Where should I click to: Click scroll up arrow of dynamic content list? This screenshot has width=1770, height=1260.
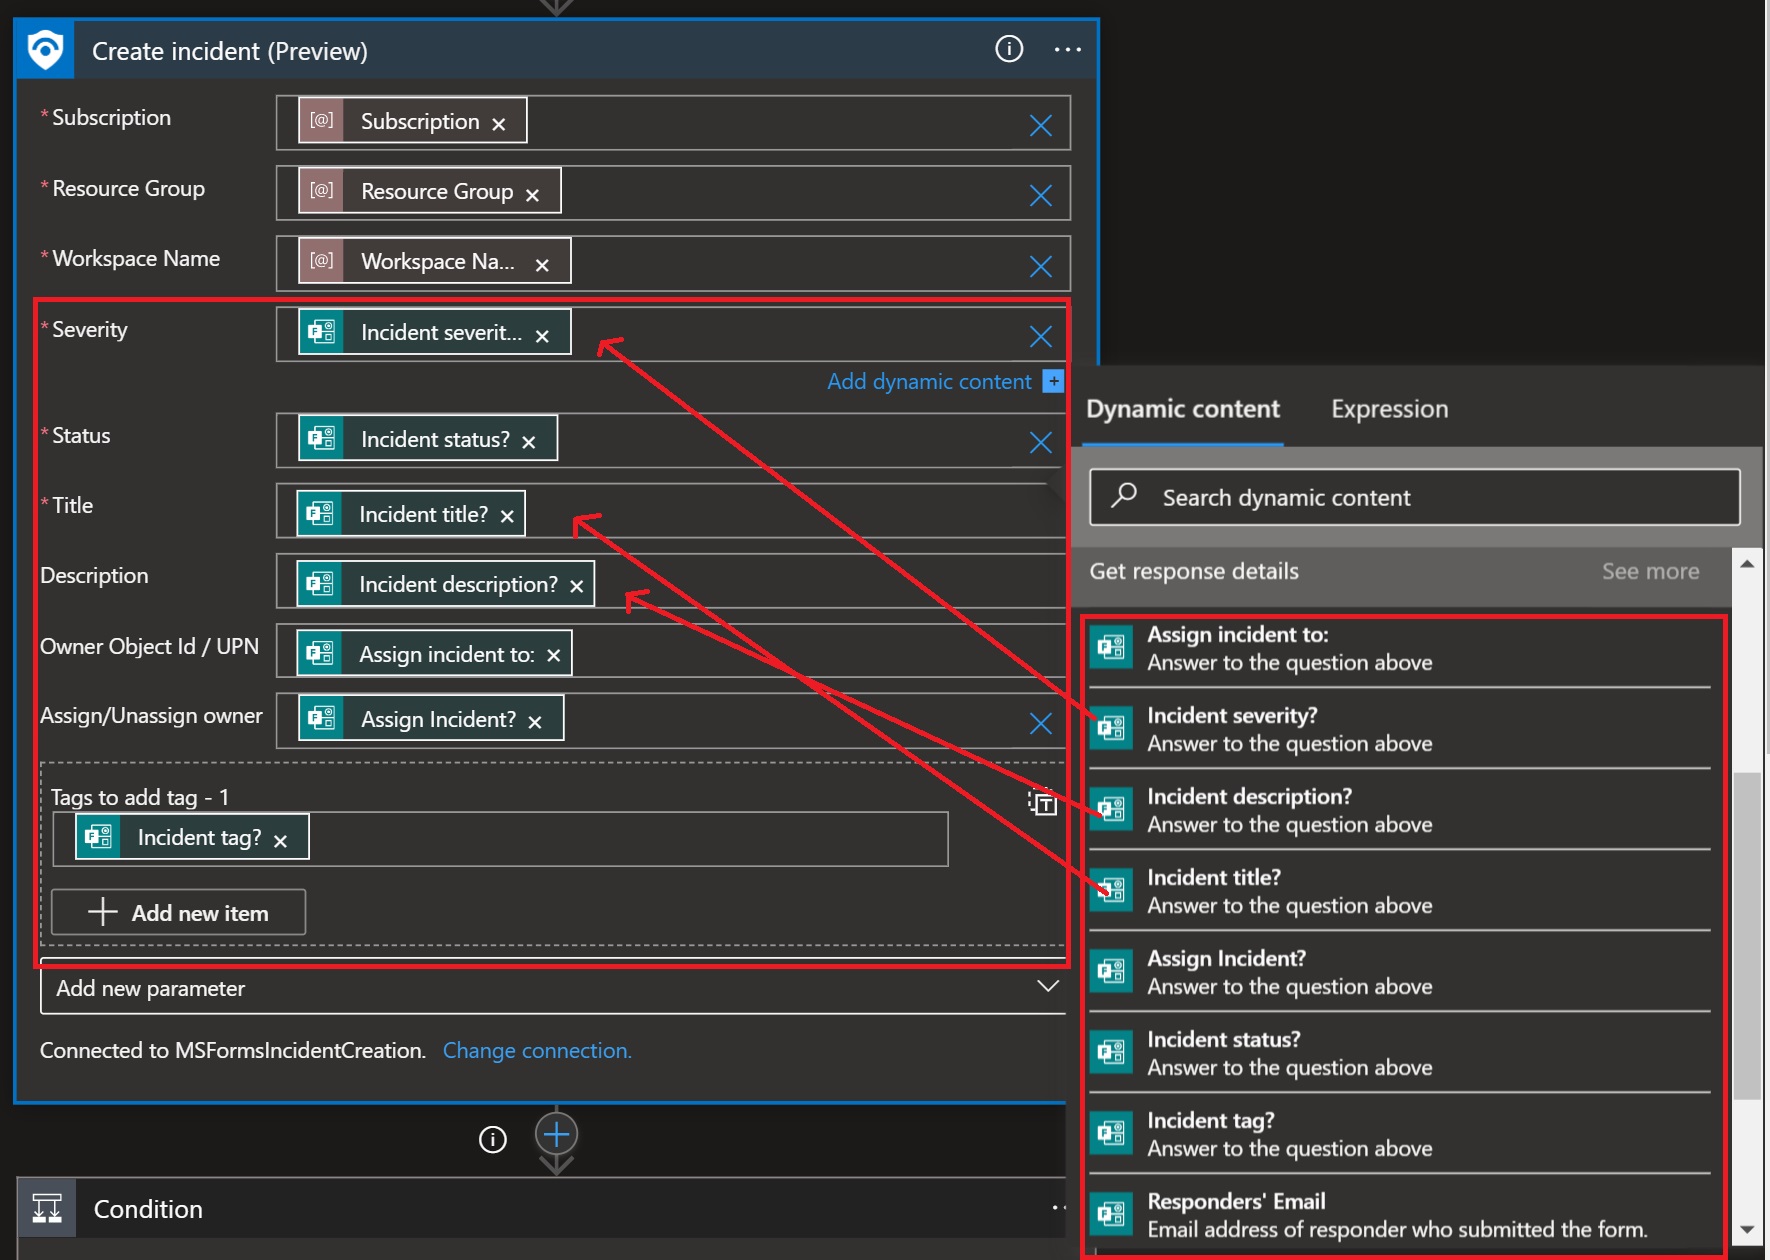pos(1747,564)
